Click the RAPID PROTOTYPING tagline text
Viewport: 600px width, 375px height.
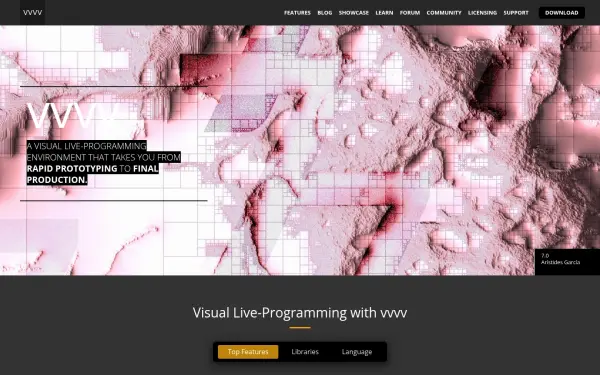coord(72,168)
